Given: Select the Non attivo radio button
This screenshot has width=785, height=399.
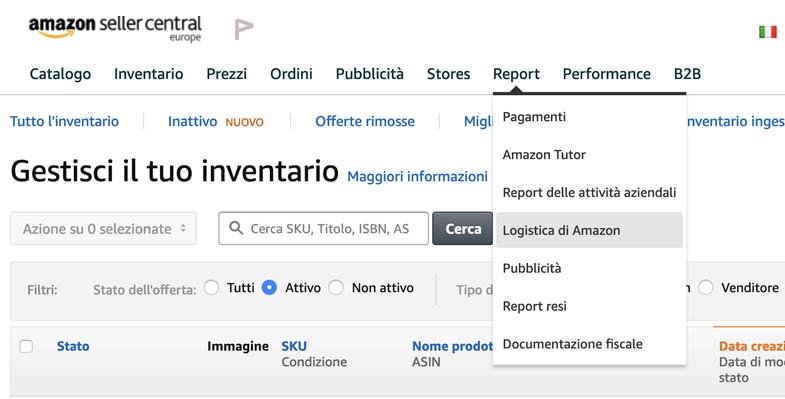Looking at the screenshot, I should click(336, 287).
